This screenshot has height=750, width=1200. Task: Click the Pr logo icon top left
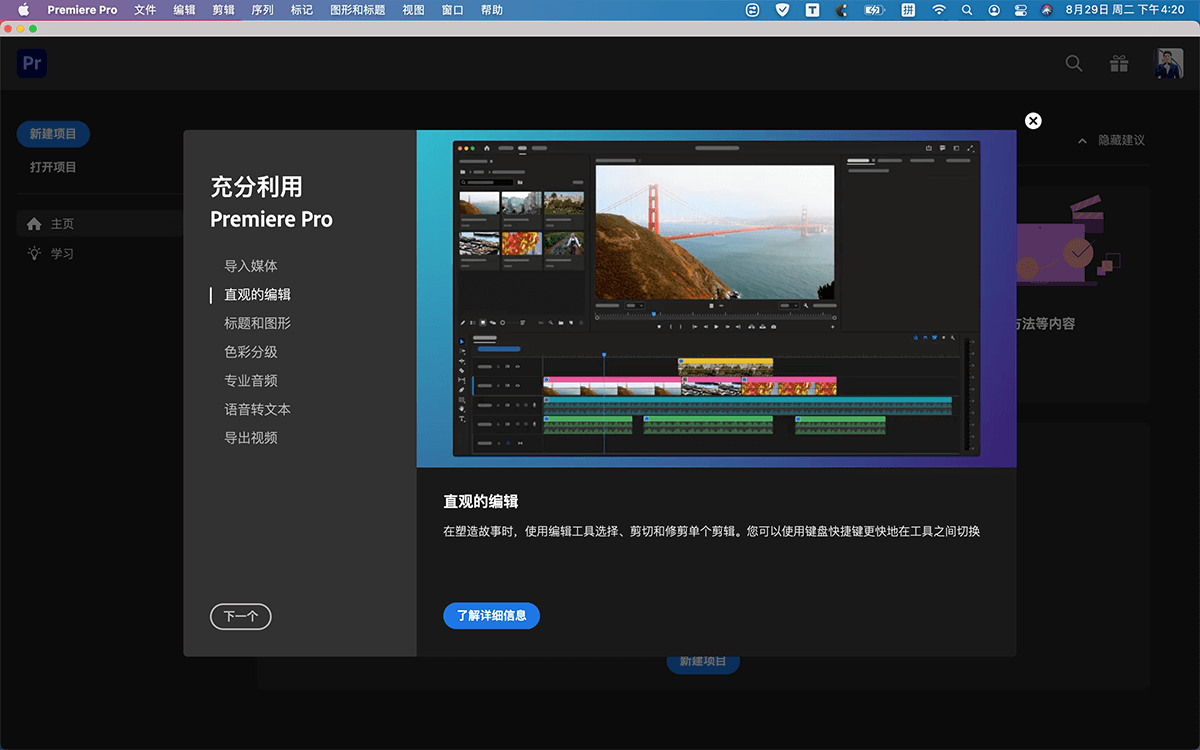[31, 63]
